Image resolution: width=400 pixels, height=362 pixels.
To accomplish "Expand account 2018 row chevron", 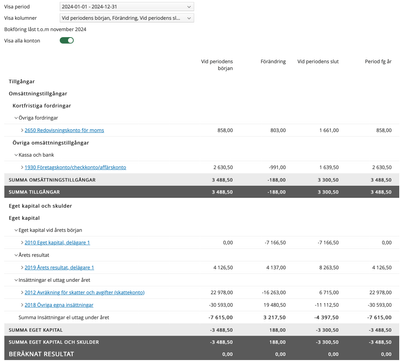I will 22,305.
